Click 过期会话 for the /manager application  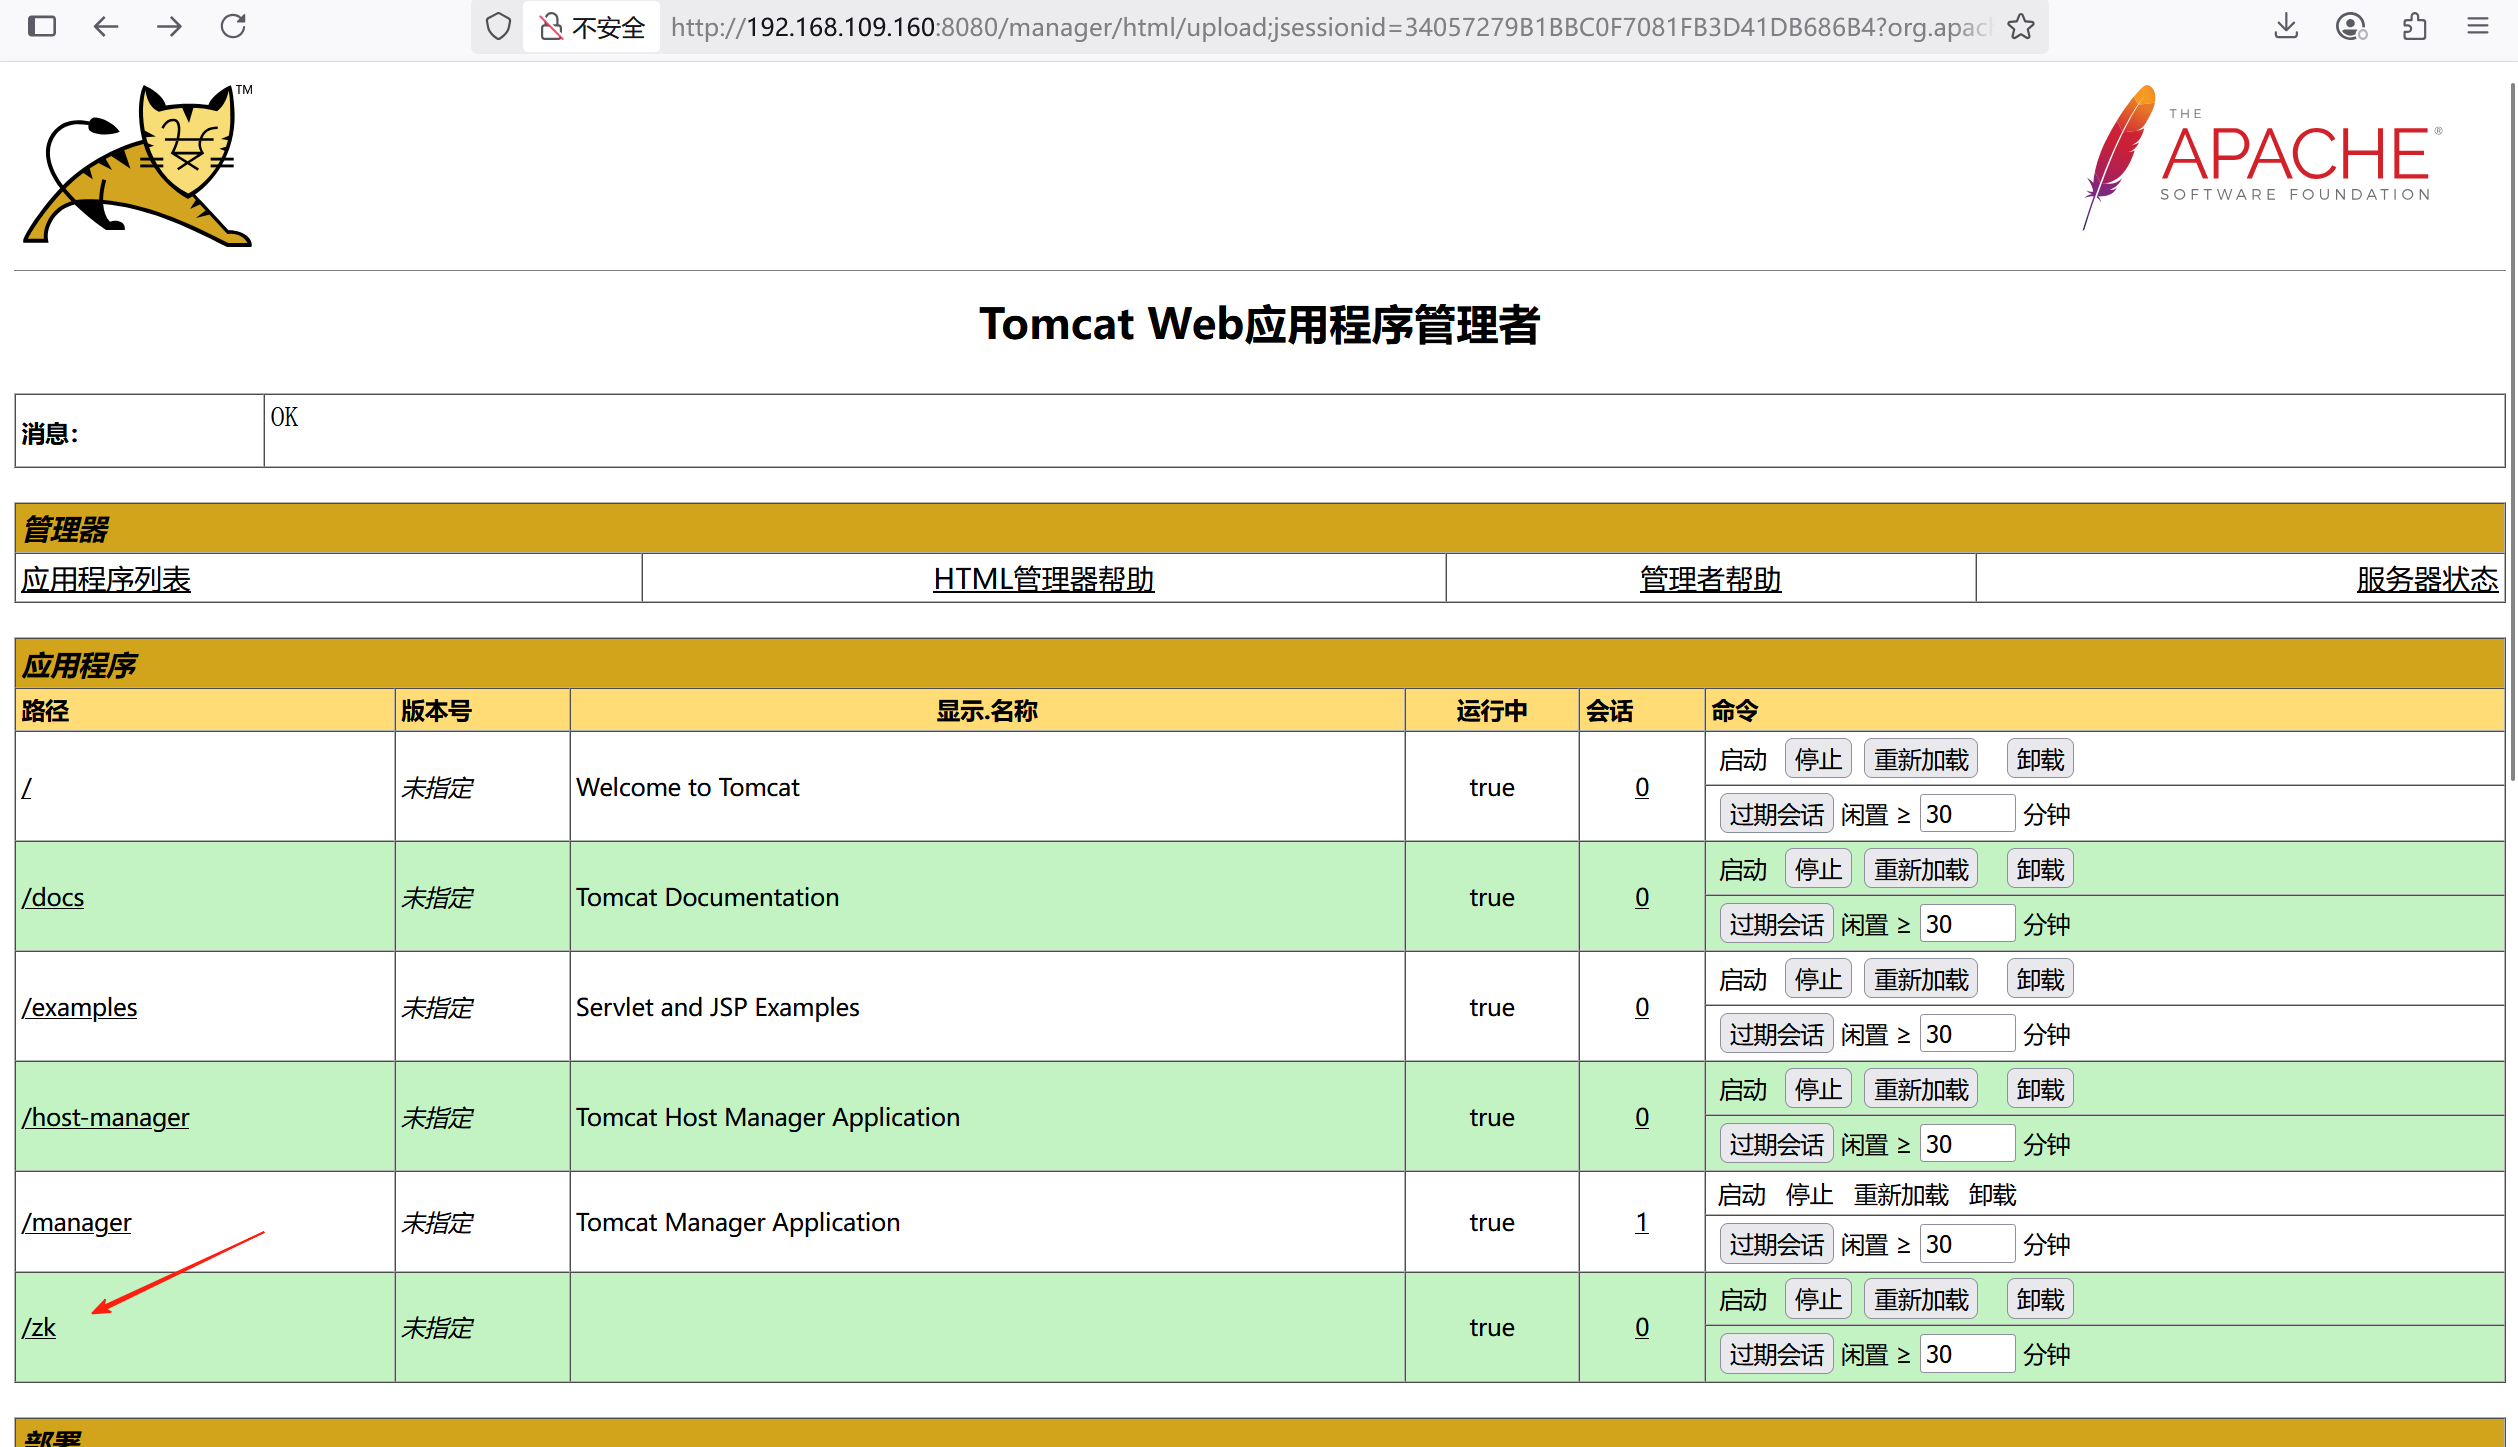pyautogui.click(x=1776, y=1244)
